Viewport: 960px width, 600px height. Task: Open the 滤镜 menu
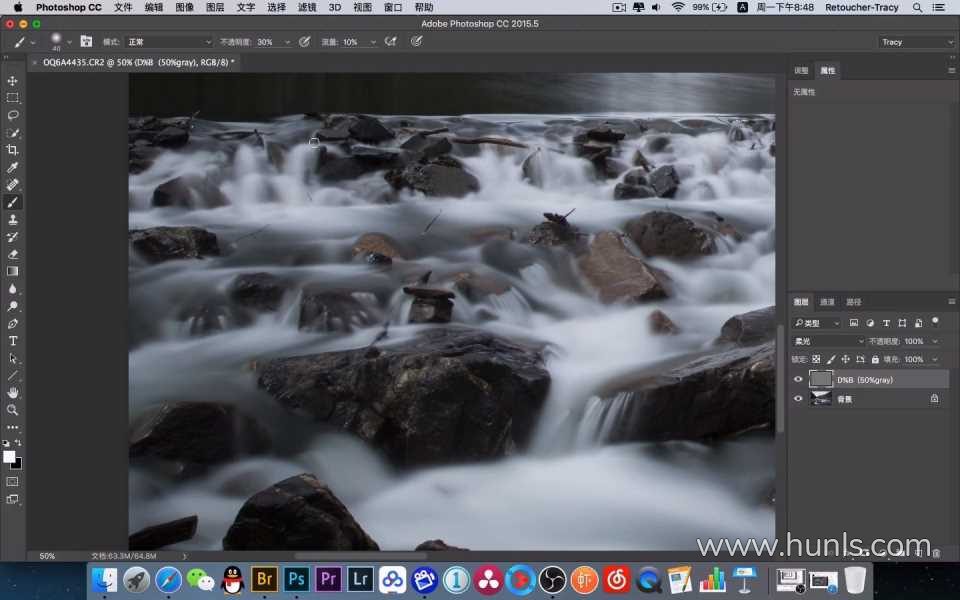(307, 7)
